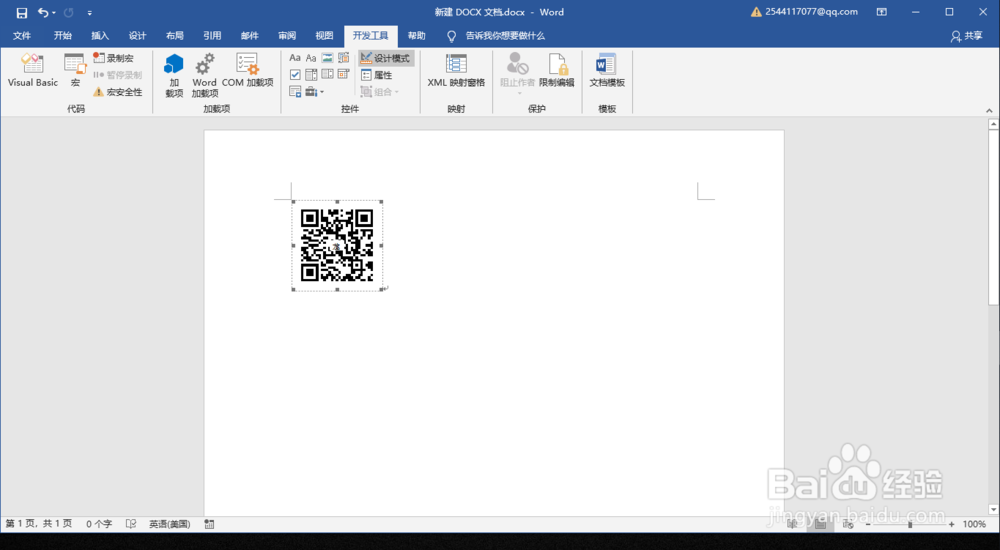The width and height of the screenshot is (1000, 550).
Task: Save the document with the floppy icon
Action: 22,12
